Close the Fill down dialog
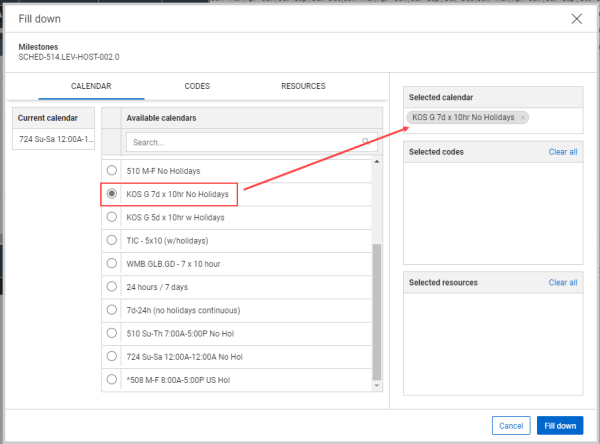The image size is (600, 444). 576,18
